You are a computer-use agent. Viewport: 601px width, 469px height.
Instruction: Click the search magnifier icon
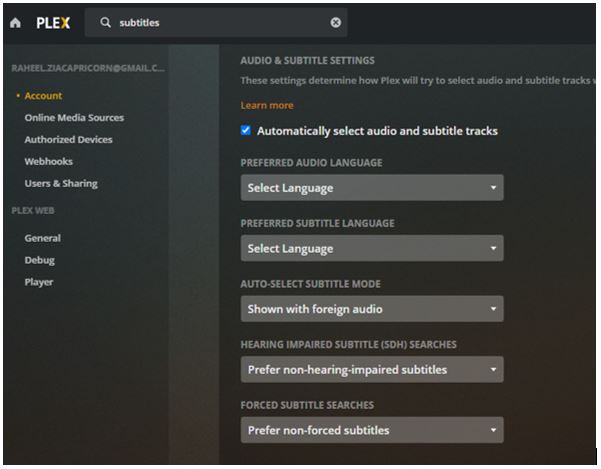pyautogui.click(x=105, y=23)
